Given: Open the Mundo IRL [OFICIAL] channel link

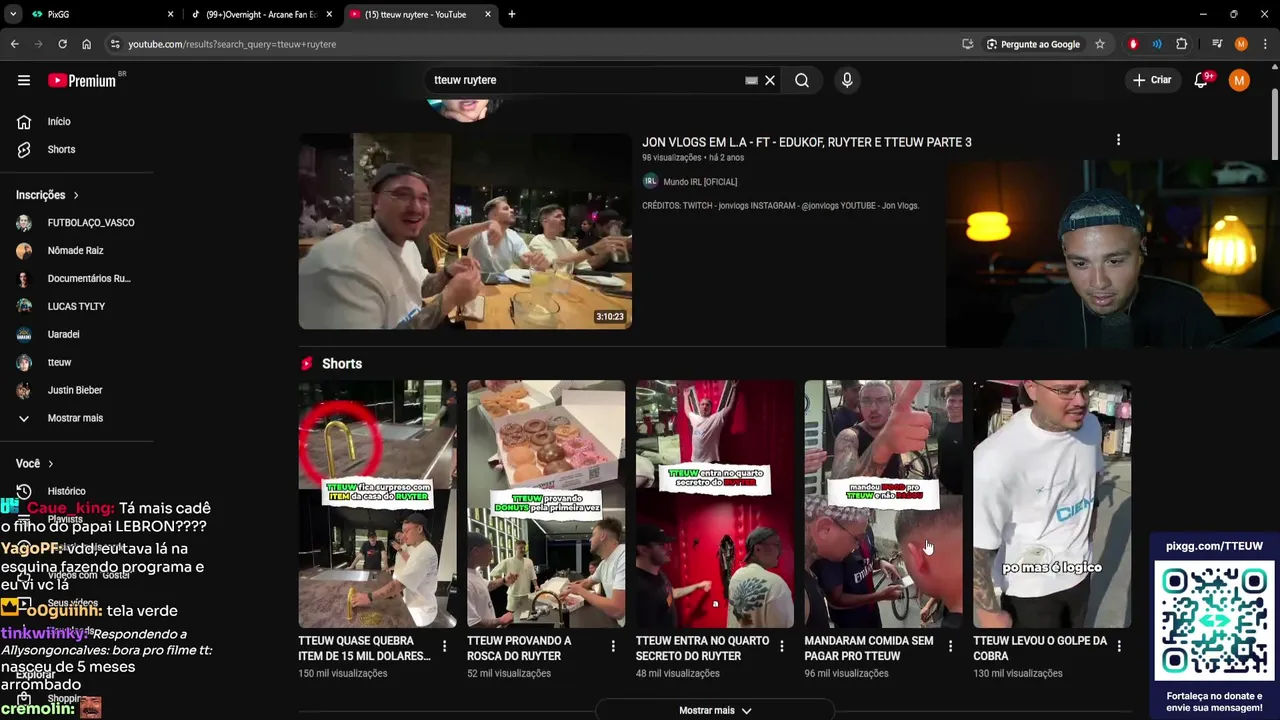Looking at the screenshot, I should point(700,182).
